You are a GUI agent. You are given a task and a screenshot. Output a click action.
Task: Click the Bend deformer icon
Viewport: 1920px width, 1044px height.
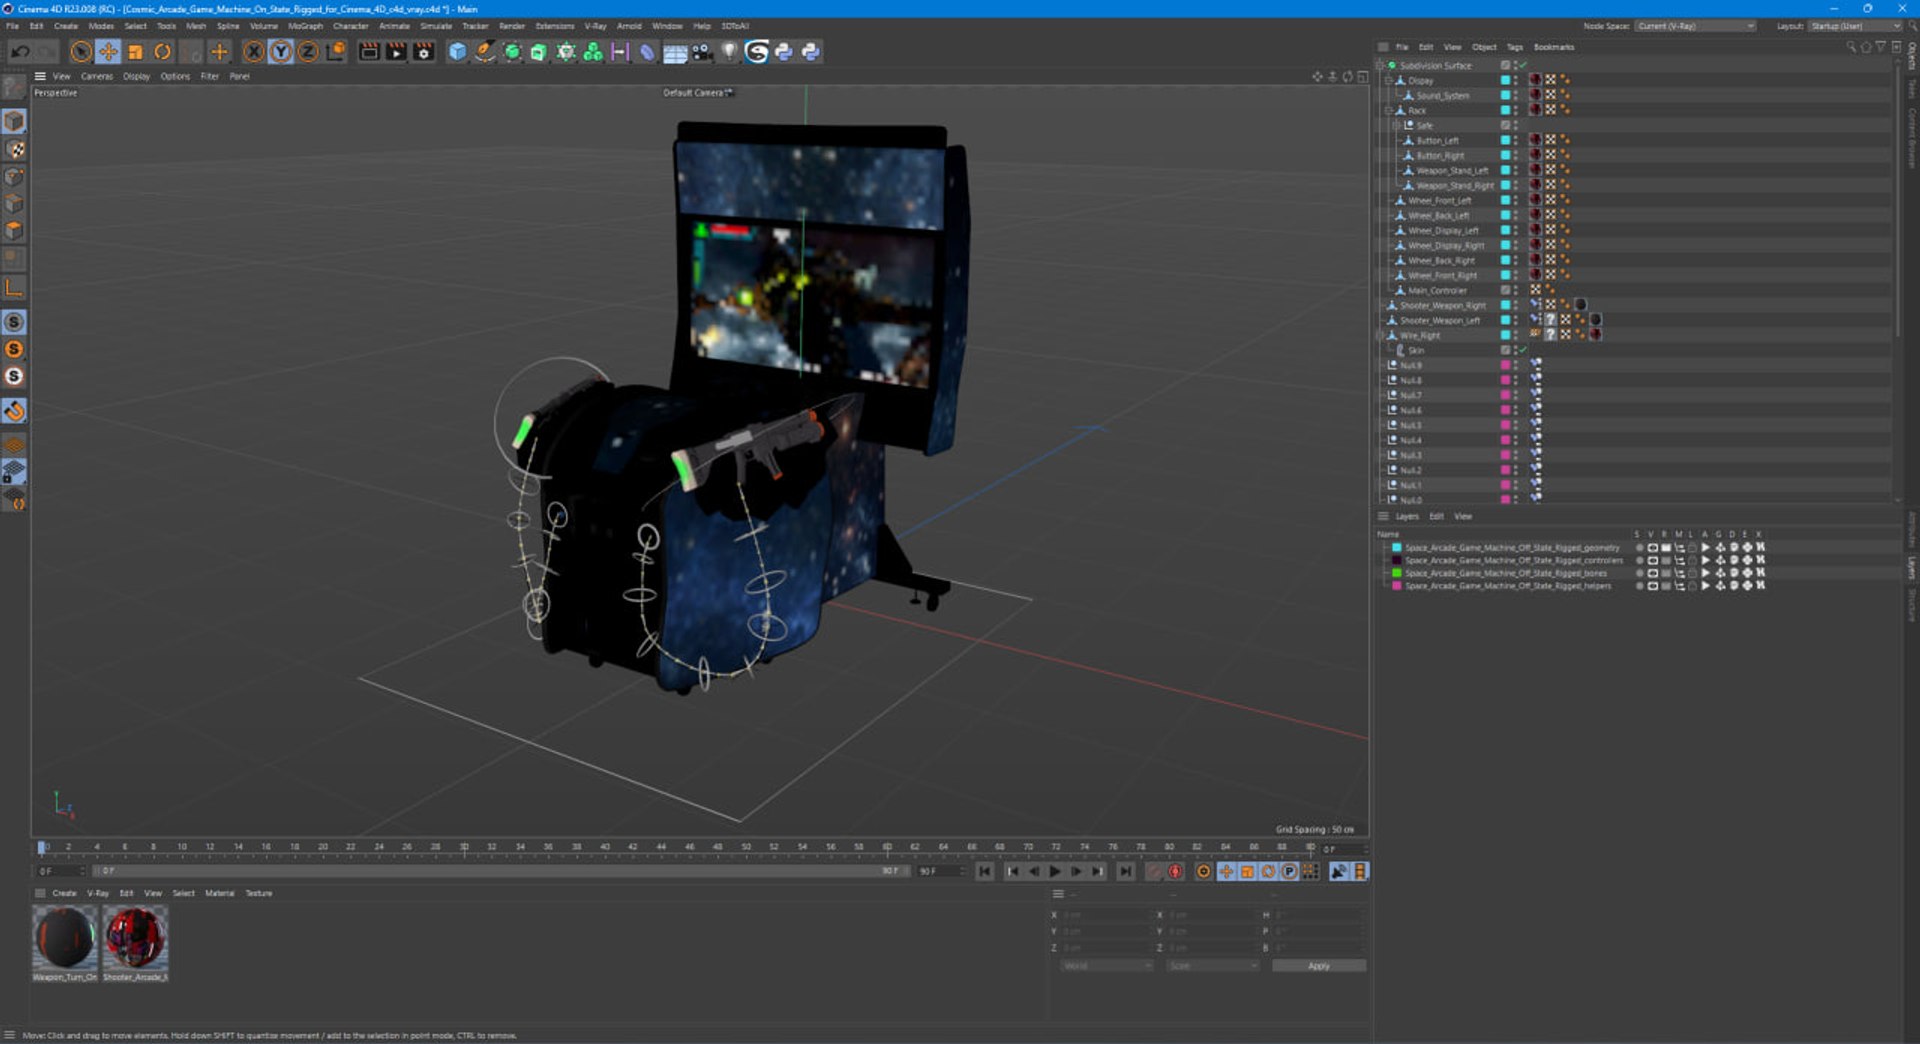647,52
